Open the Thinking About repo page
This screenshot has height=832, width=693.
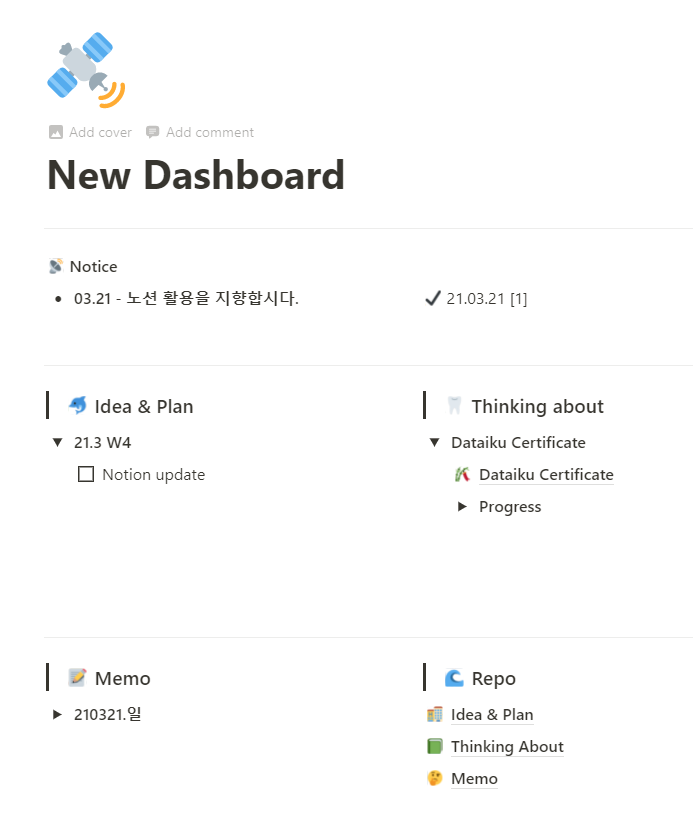507,746
